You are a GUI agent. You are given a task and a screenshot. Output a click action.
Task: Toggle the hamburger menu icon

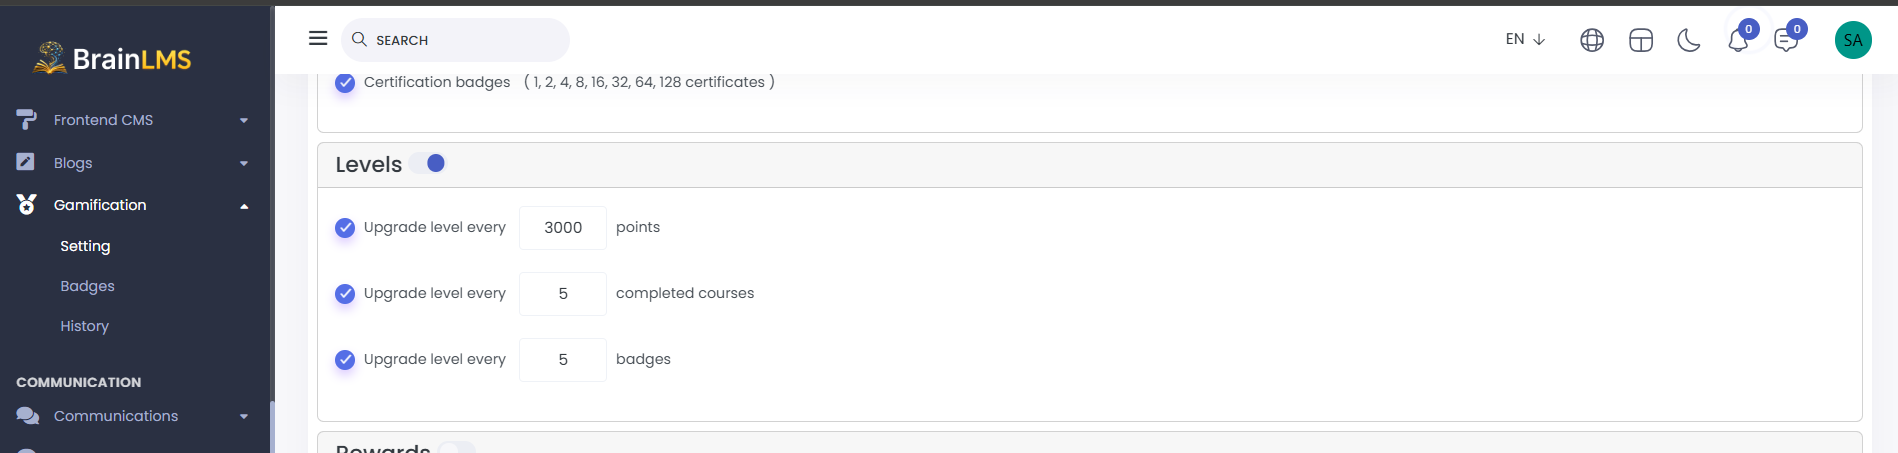[318, 38]
